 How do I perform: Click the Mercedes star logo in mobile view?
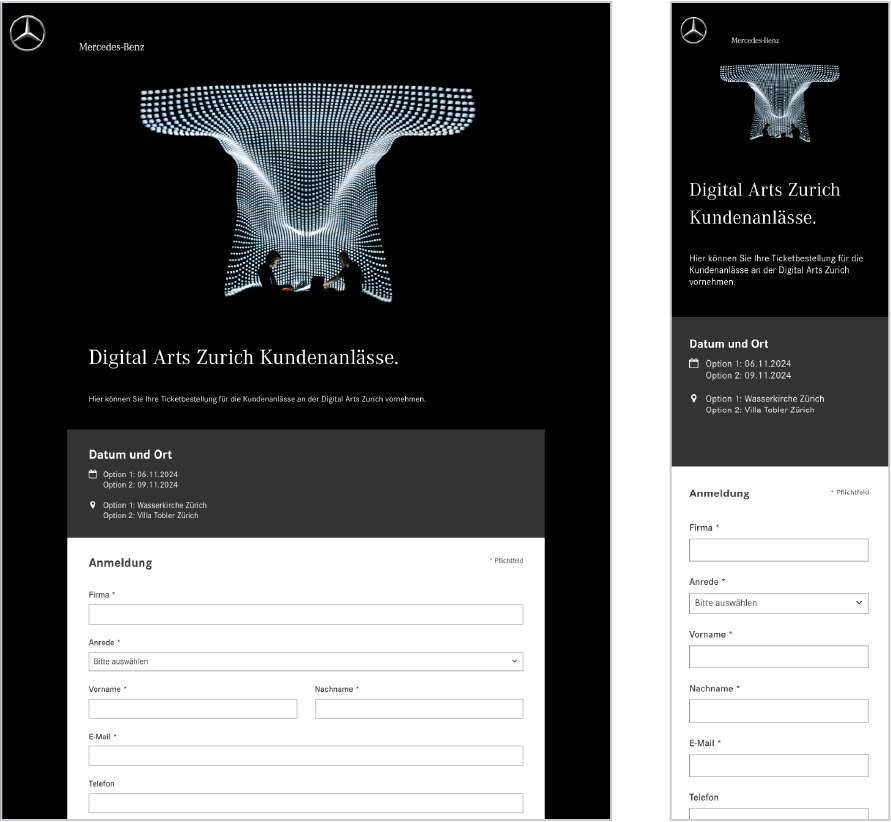pos(693,31)
